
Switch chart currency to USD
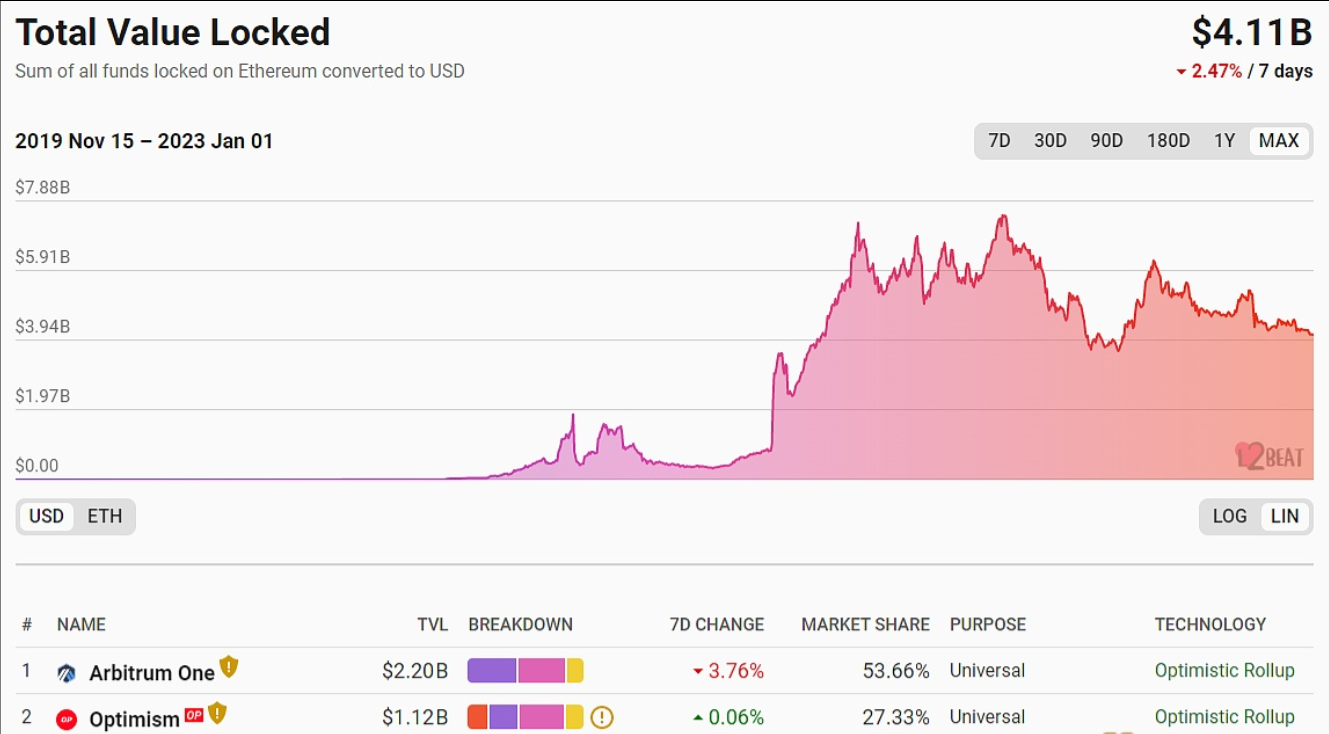tap(46, 516)
